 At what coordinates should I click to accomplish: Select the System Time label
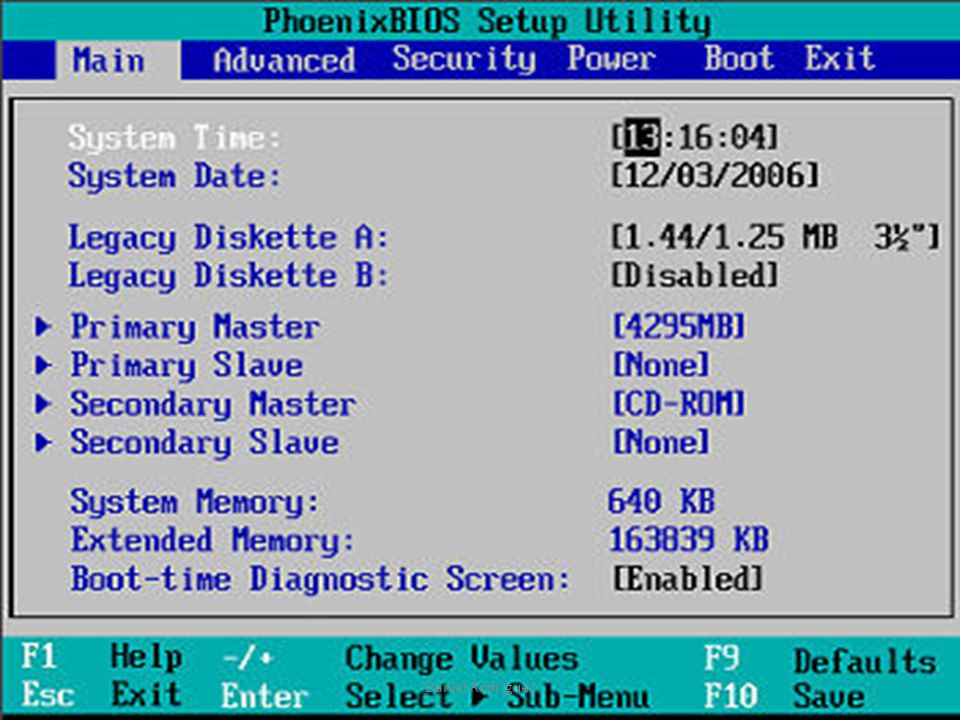(174, 137)
